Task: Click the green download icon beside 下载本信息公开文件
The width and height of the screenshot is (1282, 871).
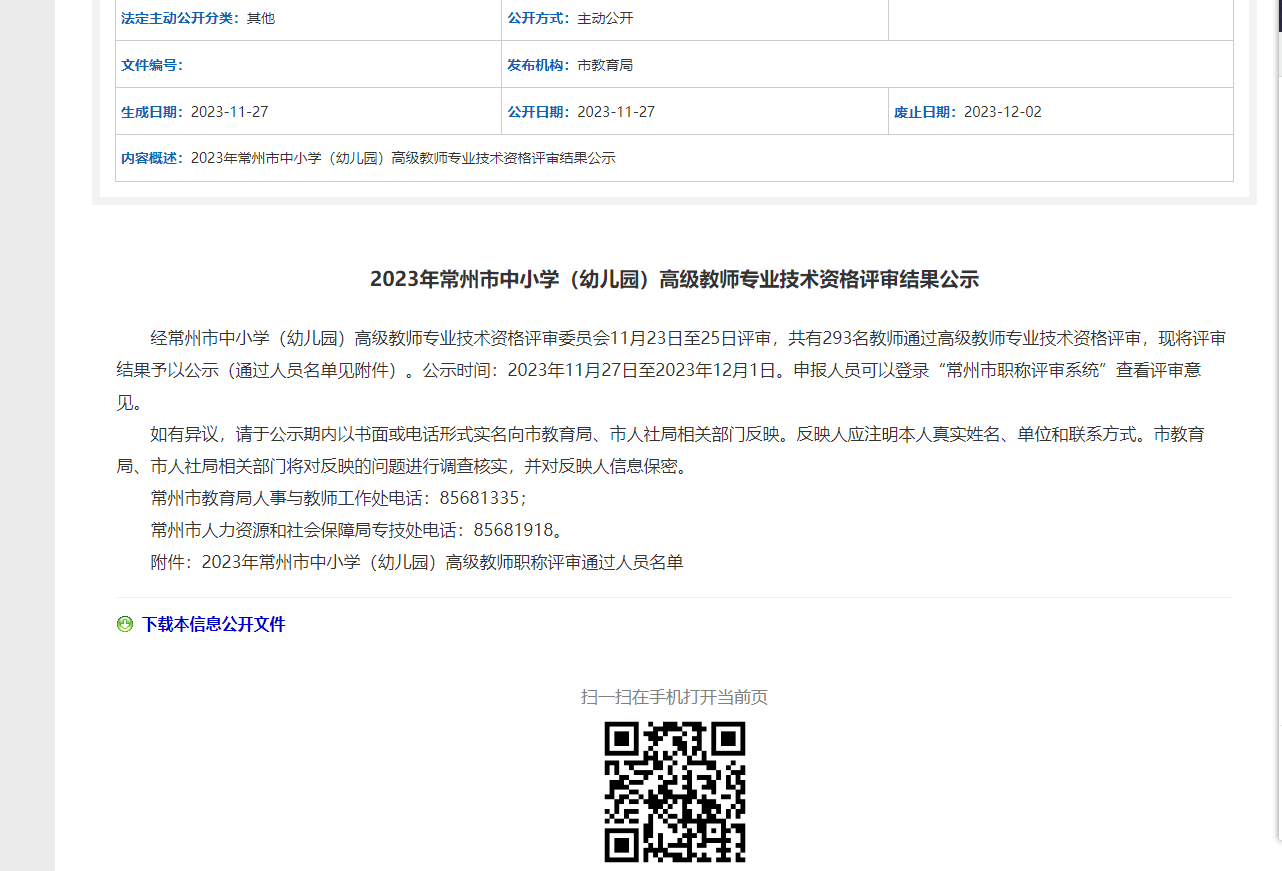Action: pos(125,624)
